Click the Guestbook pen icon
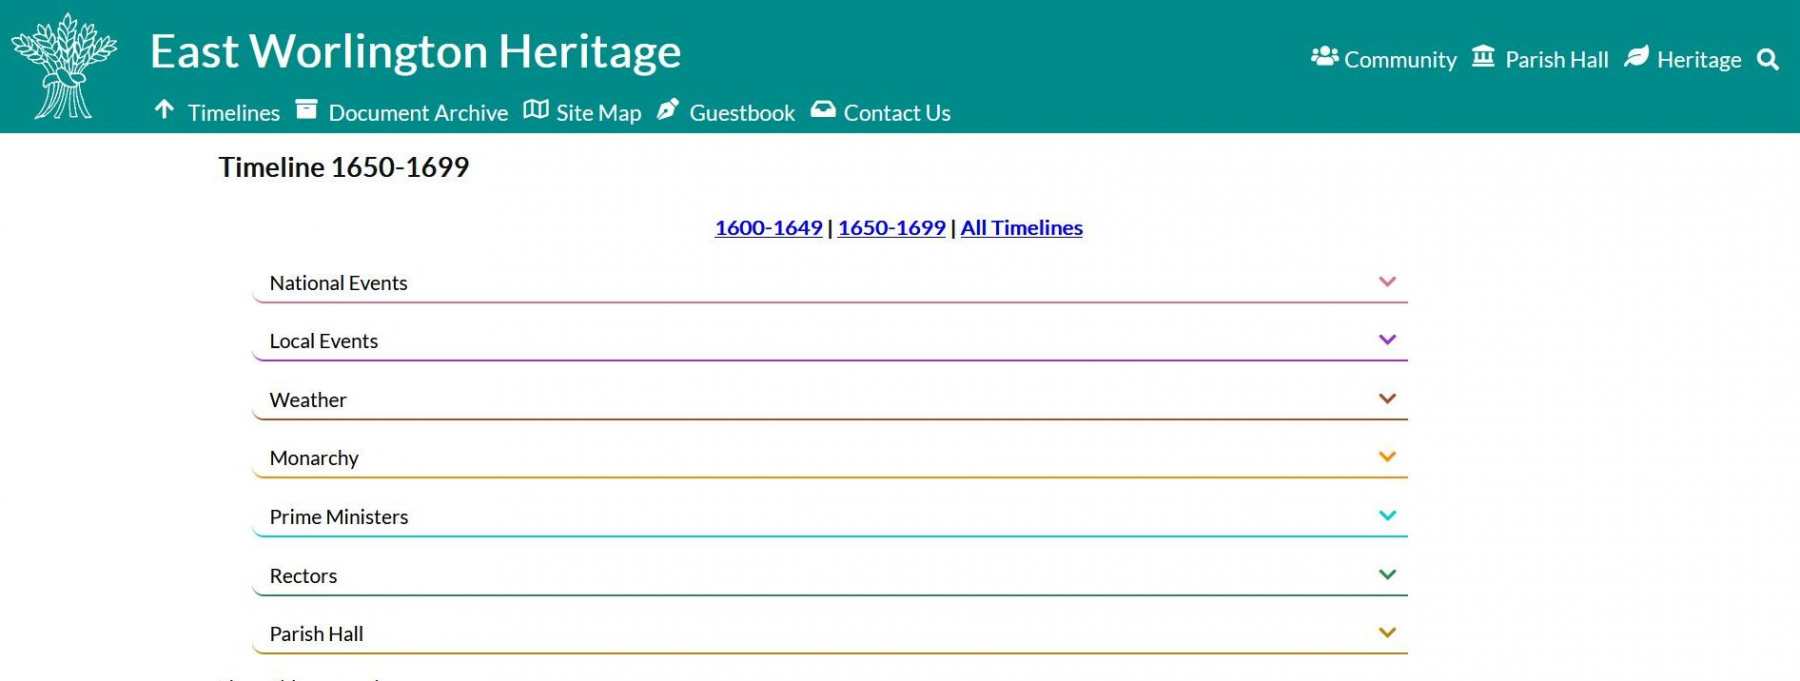The height and width of the screenshot is (681, 1800). [668, 109]
